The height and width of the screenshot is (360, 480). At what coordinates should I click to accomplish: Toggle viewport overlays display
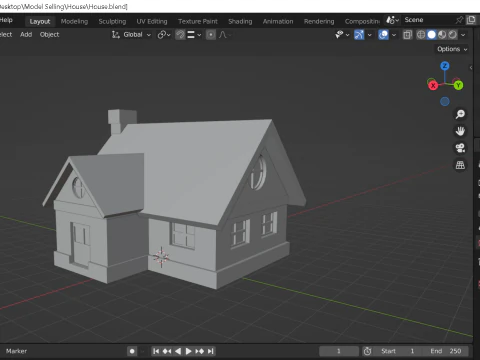coord(383,35)
